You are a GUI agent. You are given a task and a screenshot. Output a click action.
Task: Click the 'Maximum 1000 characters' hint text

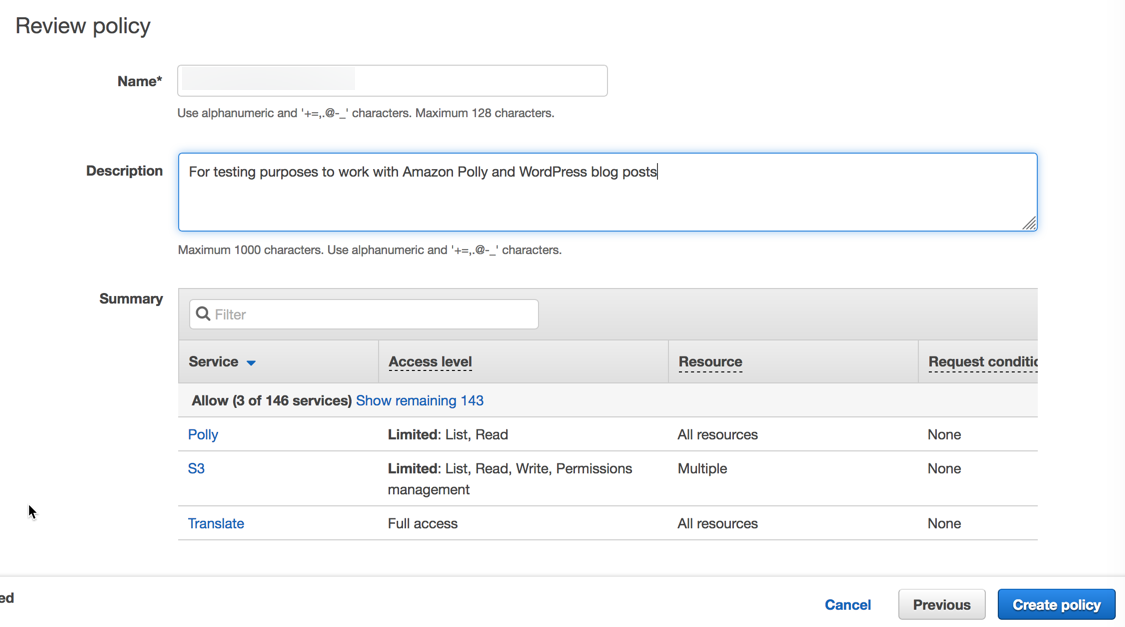click(x=369, y=250)
